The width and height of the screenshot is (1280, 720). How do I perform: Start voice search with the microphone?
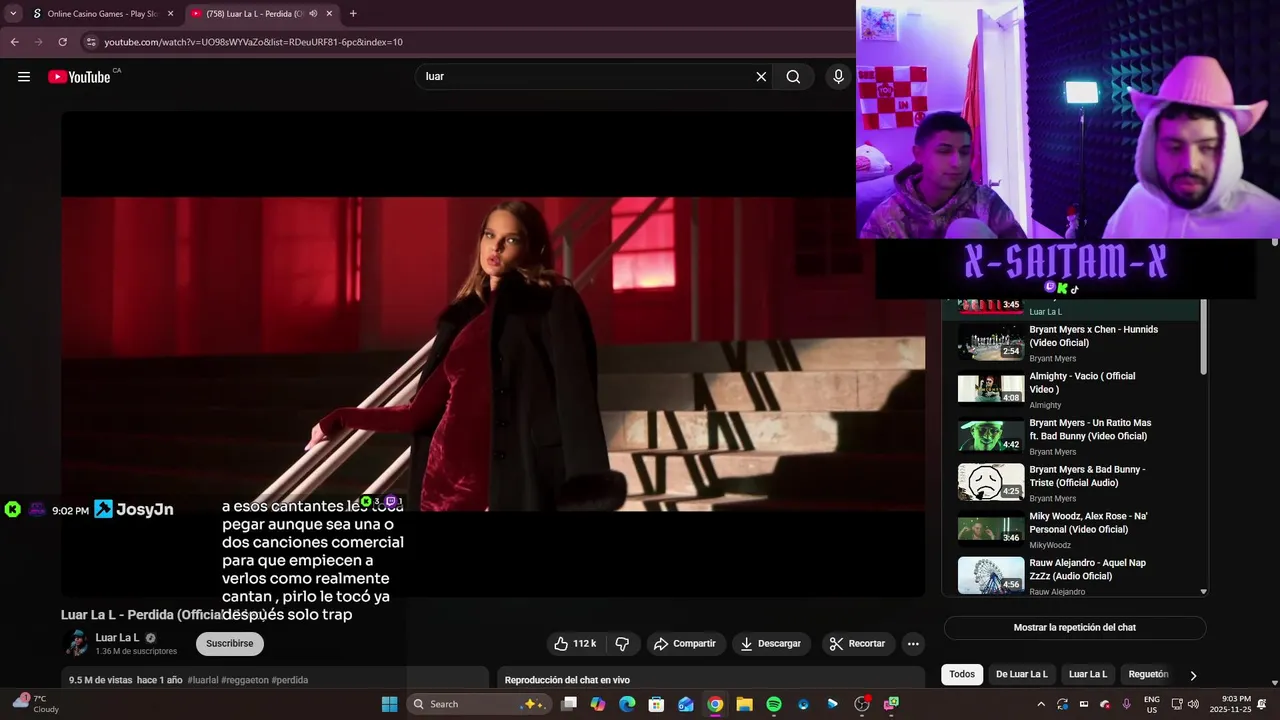(x=838, y=77)
